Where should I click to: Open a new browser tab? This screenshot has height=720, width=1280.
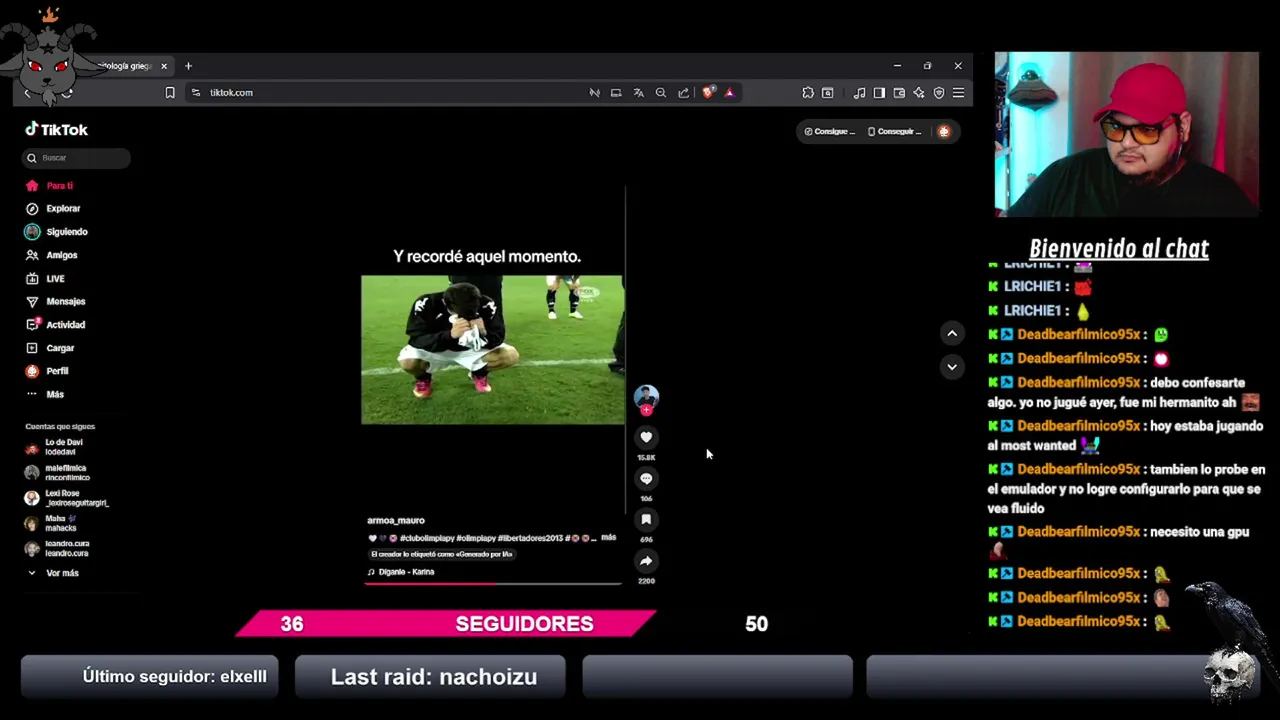pyautogui.click(x=188, y=66)
